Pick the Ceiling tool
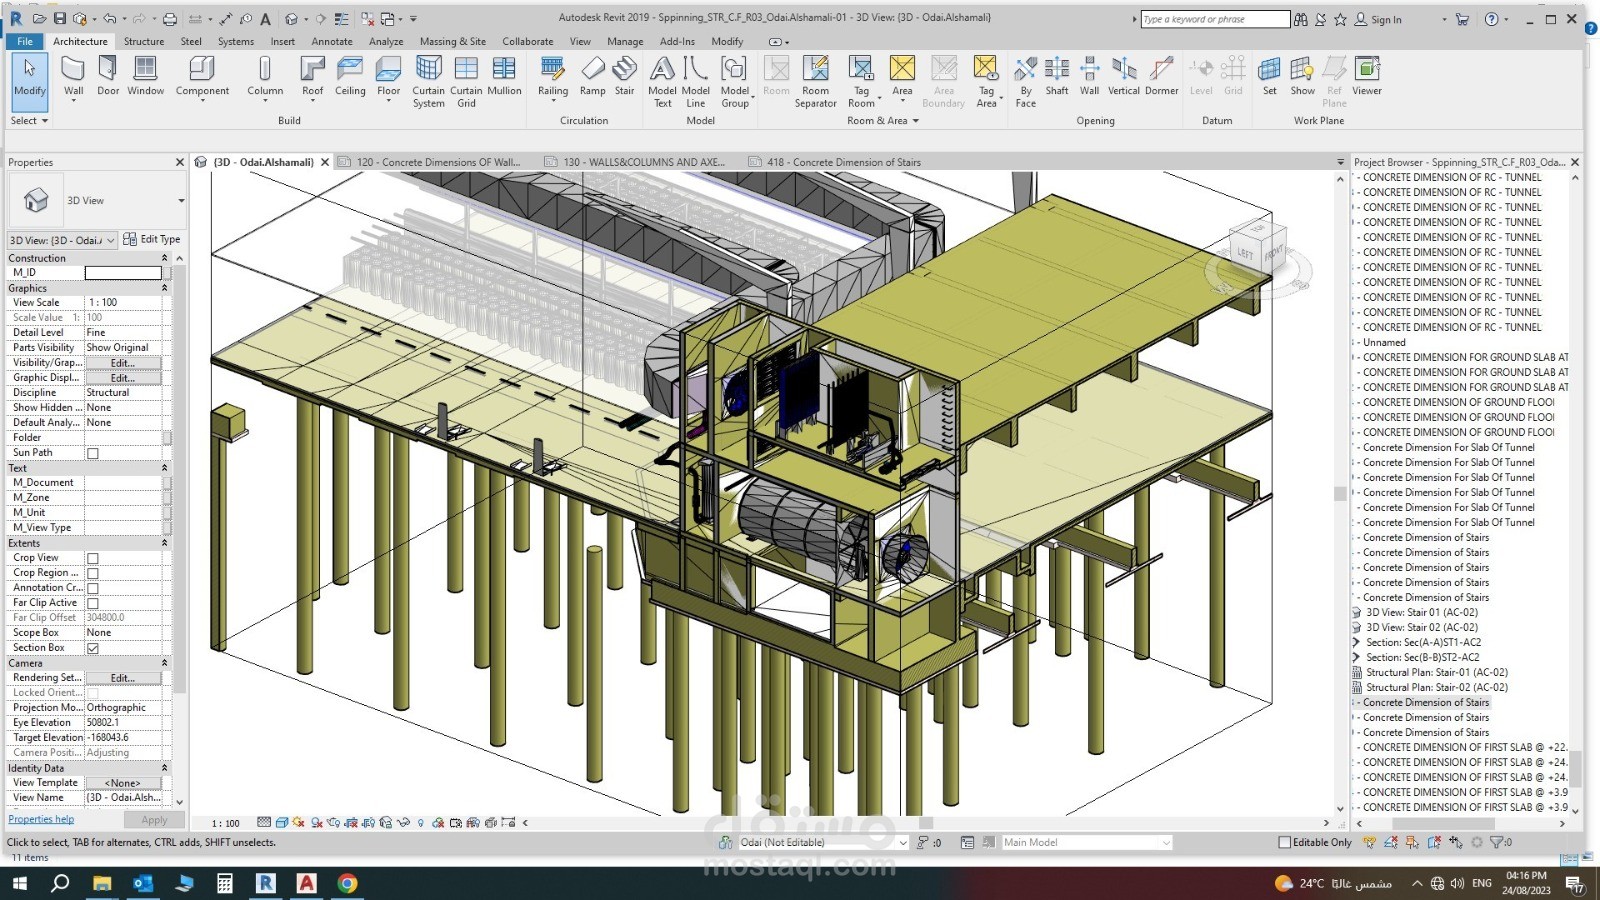1600x900 pixels. 350,76
